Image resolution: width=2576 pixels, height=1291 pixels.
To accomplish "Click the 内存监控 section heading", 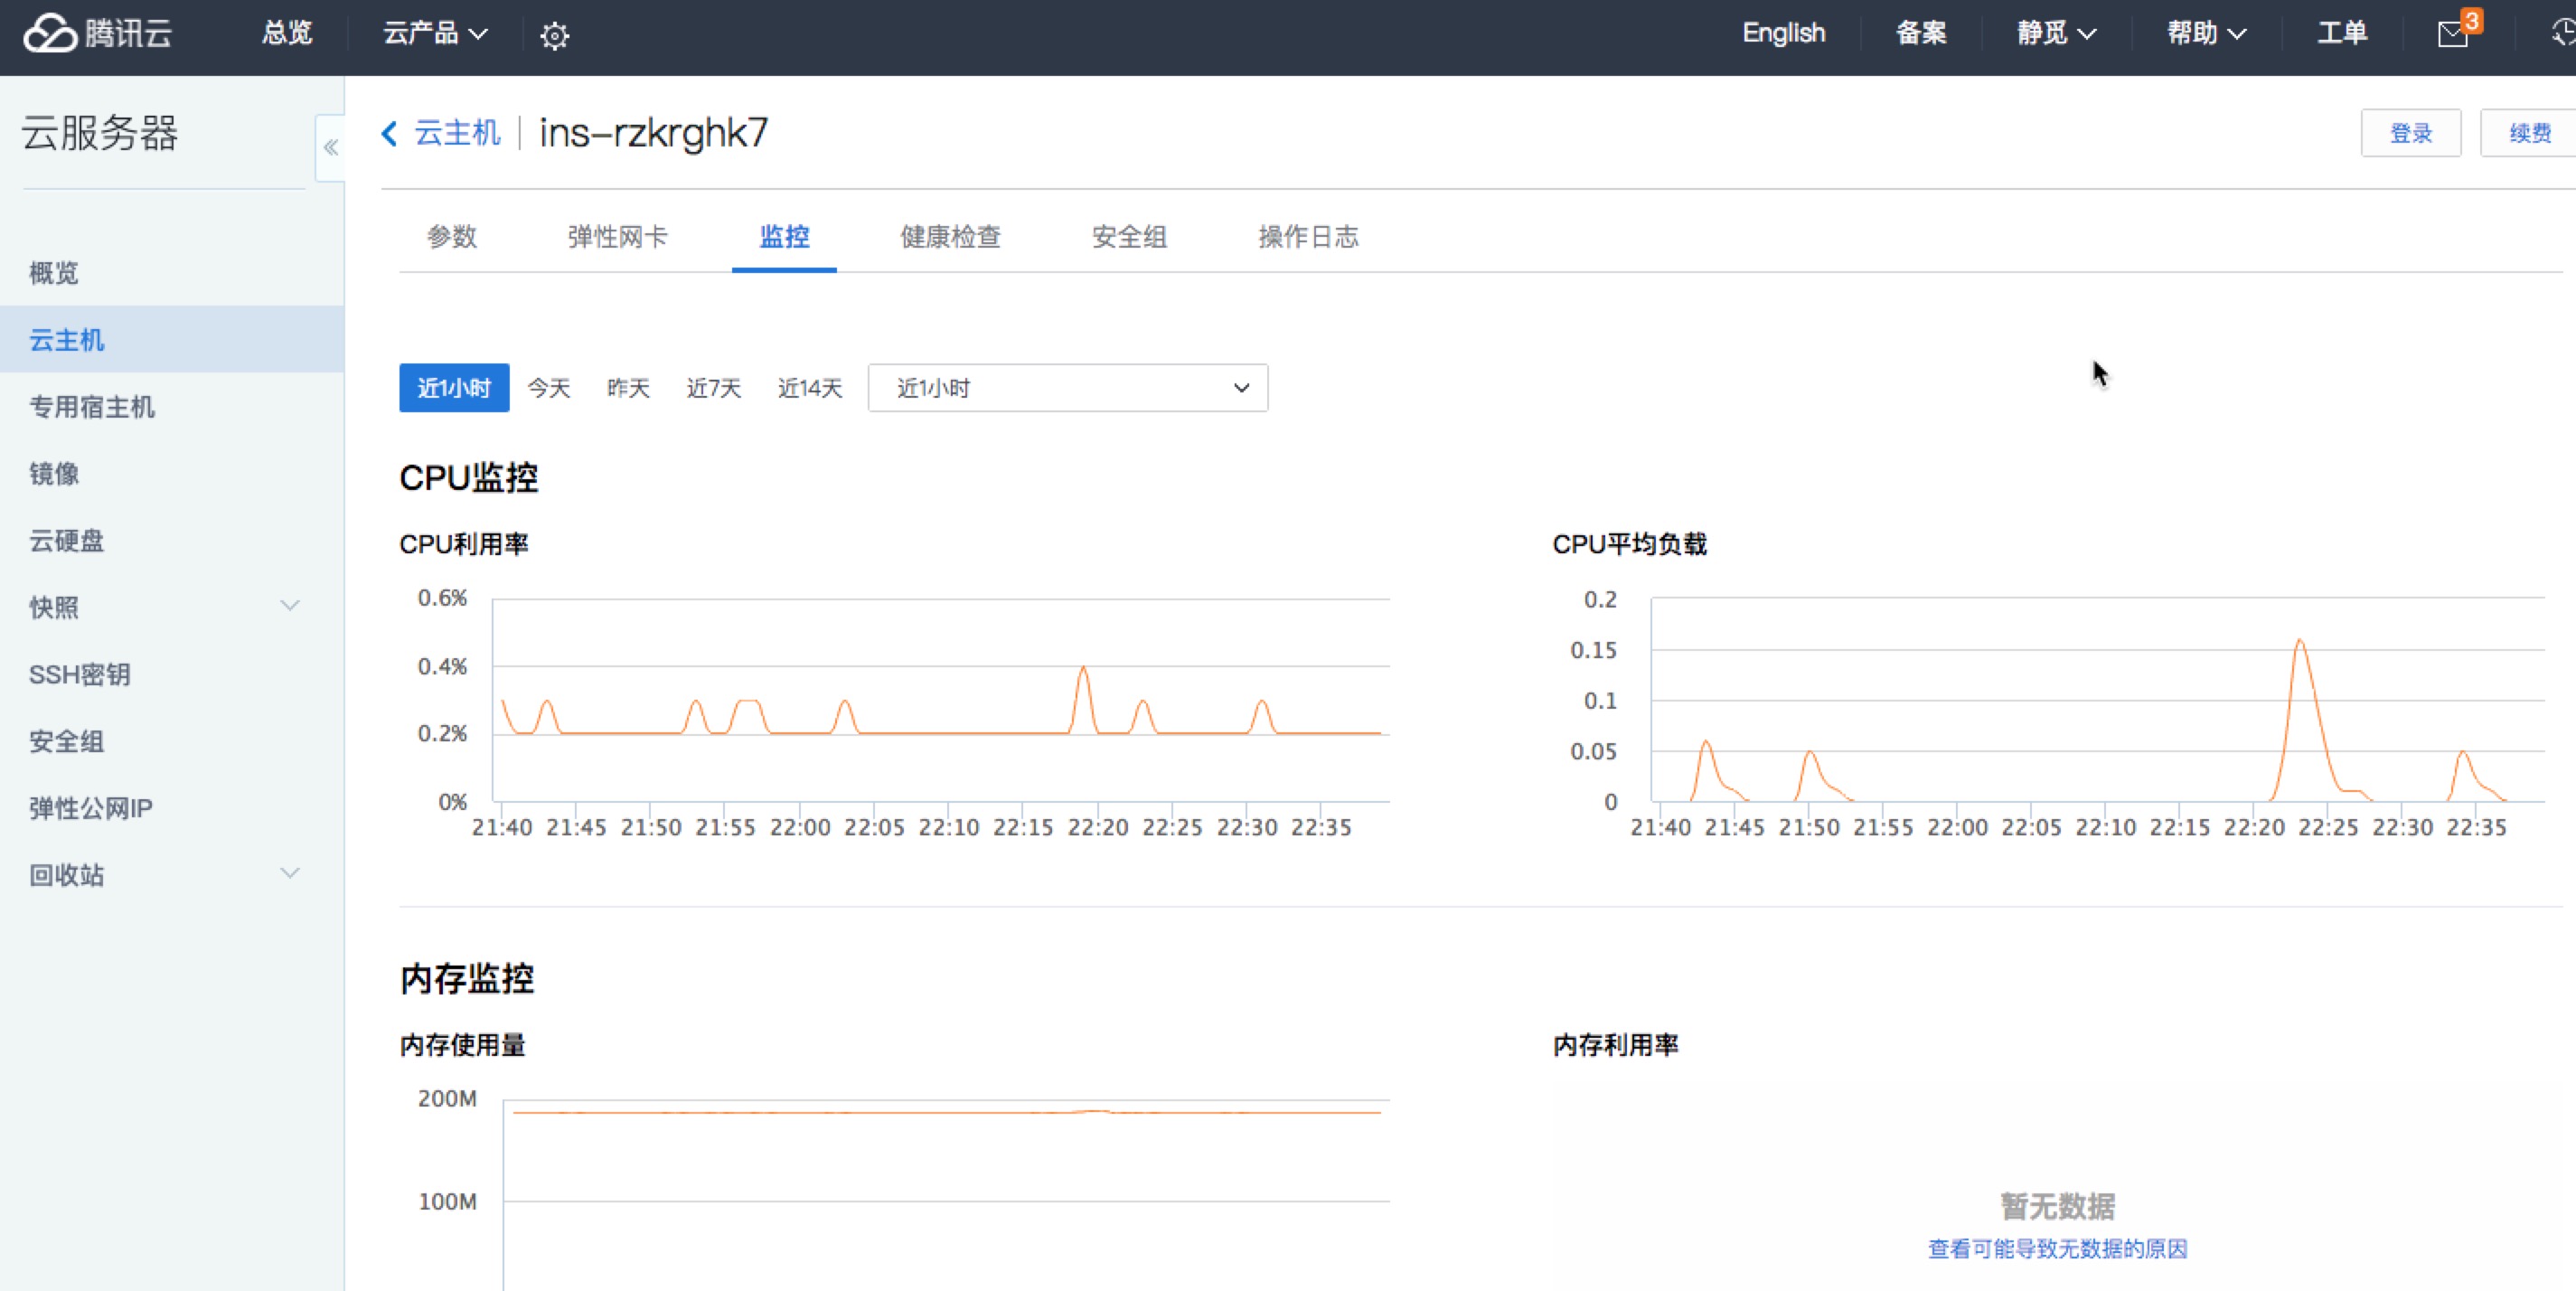I will [x=467, y=978].
